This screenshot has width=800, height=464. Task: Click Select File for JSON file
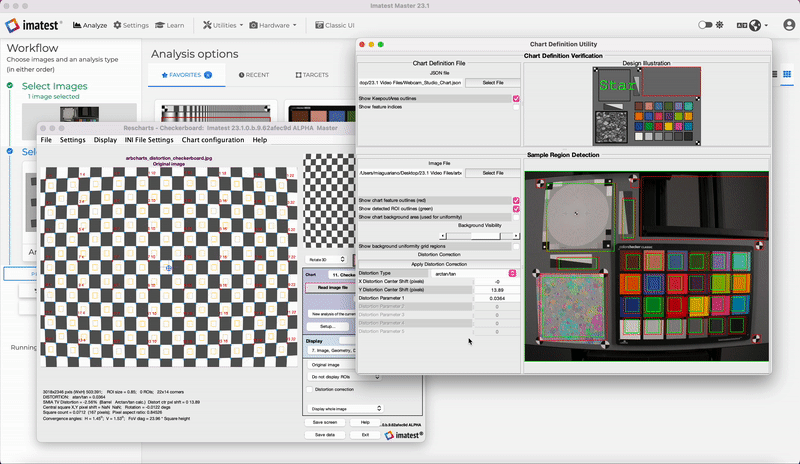(x=493, y=83)
